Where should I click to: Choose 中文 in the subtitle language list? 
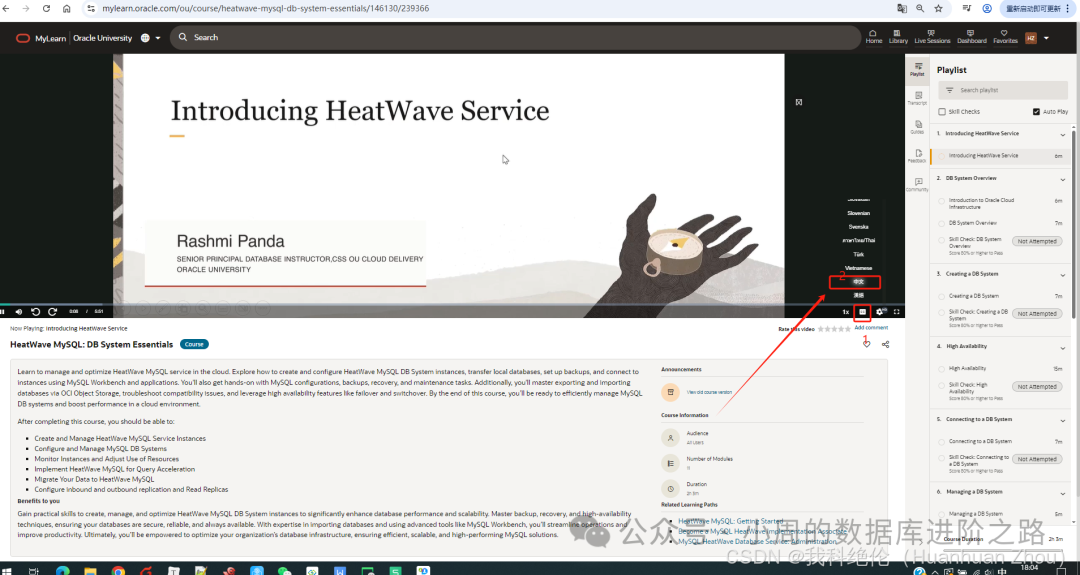pyautogui.click(x=858, y=282)
